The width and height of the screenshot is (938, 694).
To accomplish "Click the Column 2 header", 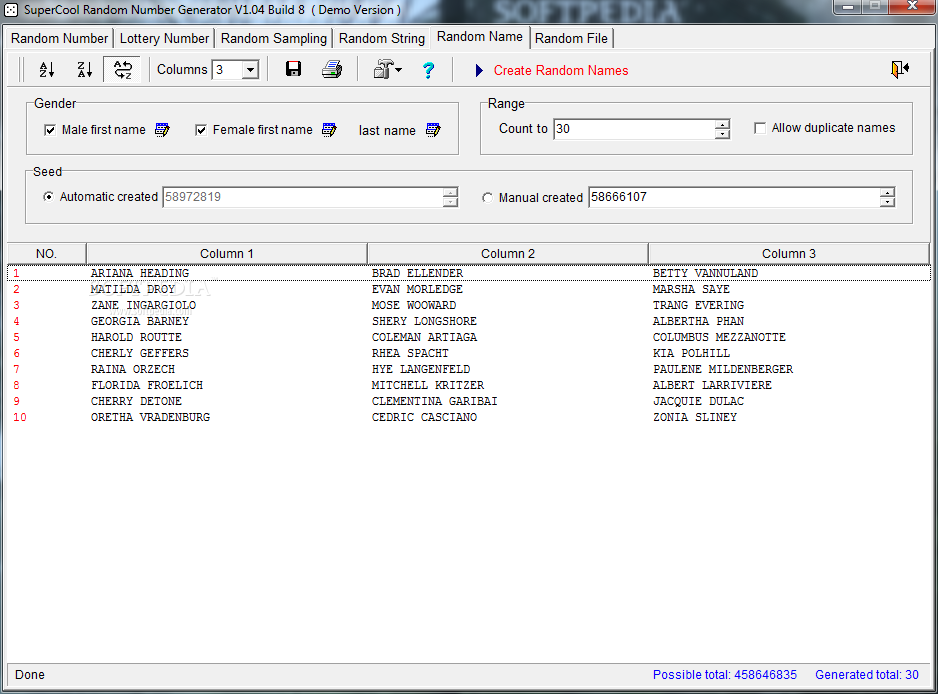I will point(508,254).
